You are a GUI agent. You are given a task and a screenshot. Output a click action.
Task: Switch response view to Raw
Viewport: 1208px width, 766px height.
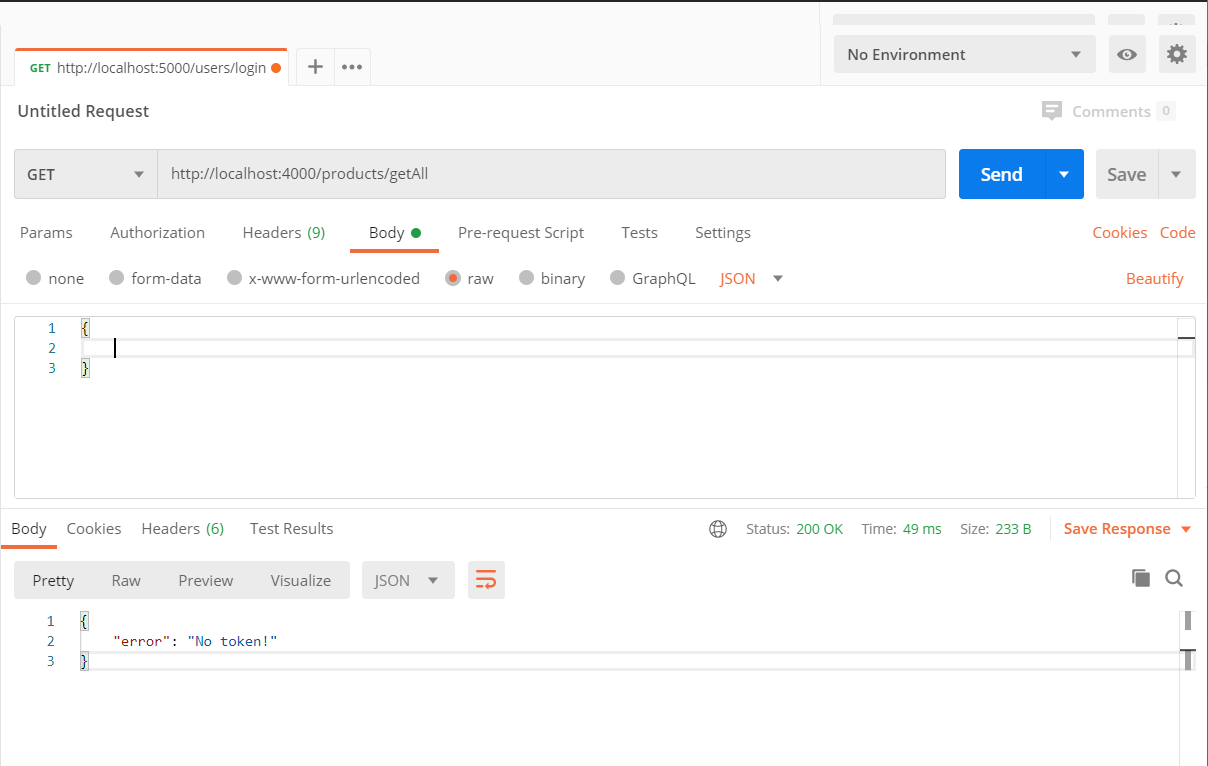point(126,580)
